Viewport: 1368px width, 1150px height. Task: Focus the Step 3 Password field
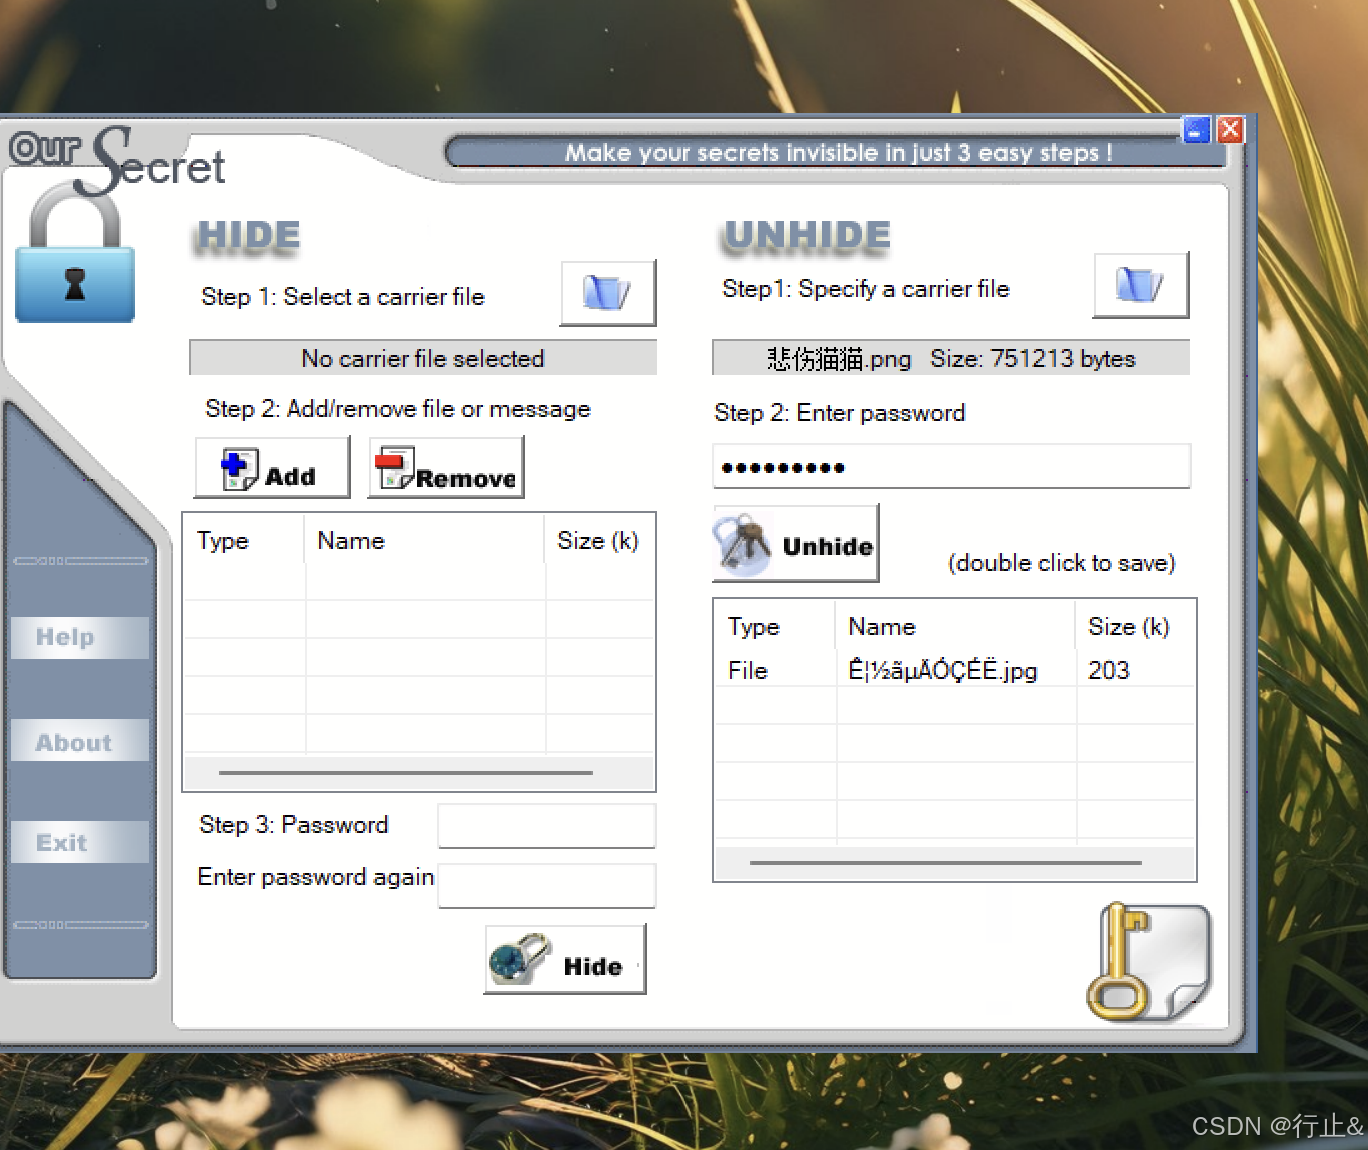[547, 826]
